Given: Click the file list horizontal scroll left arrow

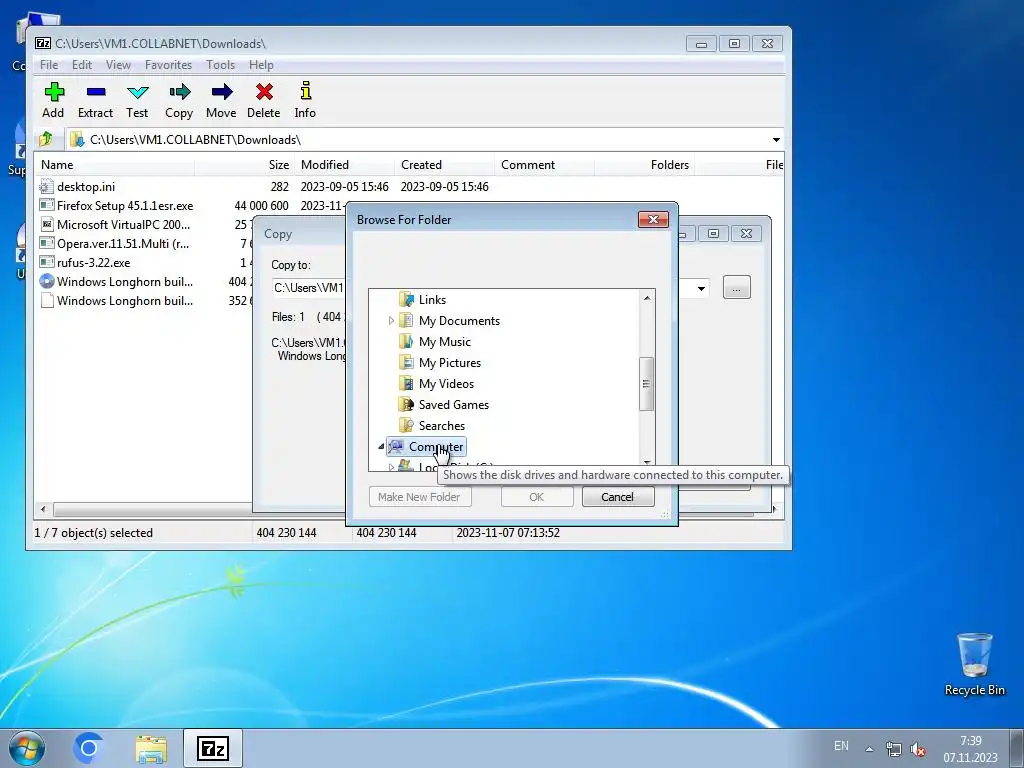Looking at the screenshot, I should click(43, 509).
